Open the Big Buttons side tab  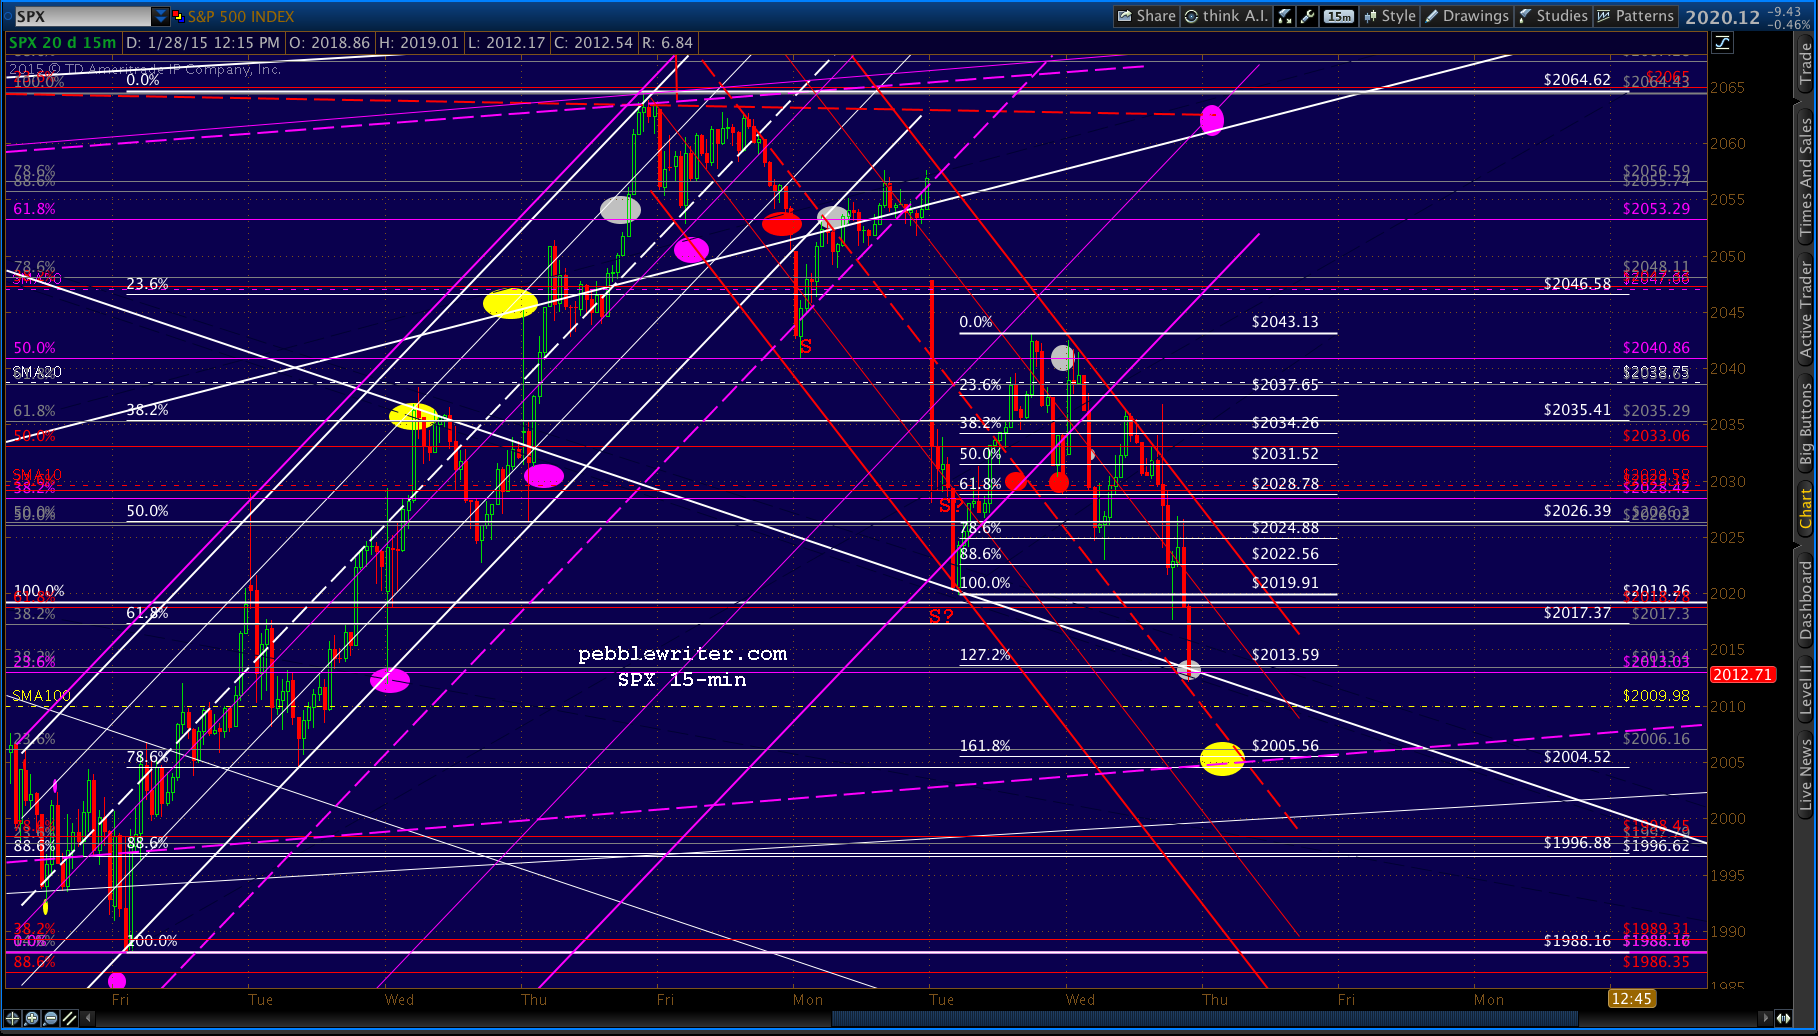[x=1805, y=425]
